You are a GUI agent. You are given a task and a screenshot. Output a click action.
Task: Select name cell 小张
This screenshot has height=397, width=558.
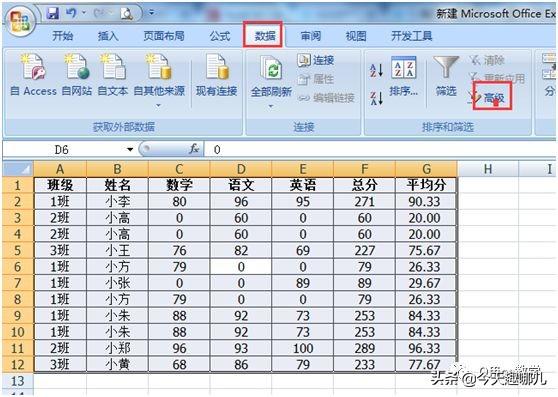(117, 283)
